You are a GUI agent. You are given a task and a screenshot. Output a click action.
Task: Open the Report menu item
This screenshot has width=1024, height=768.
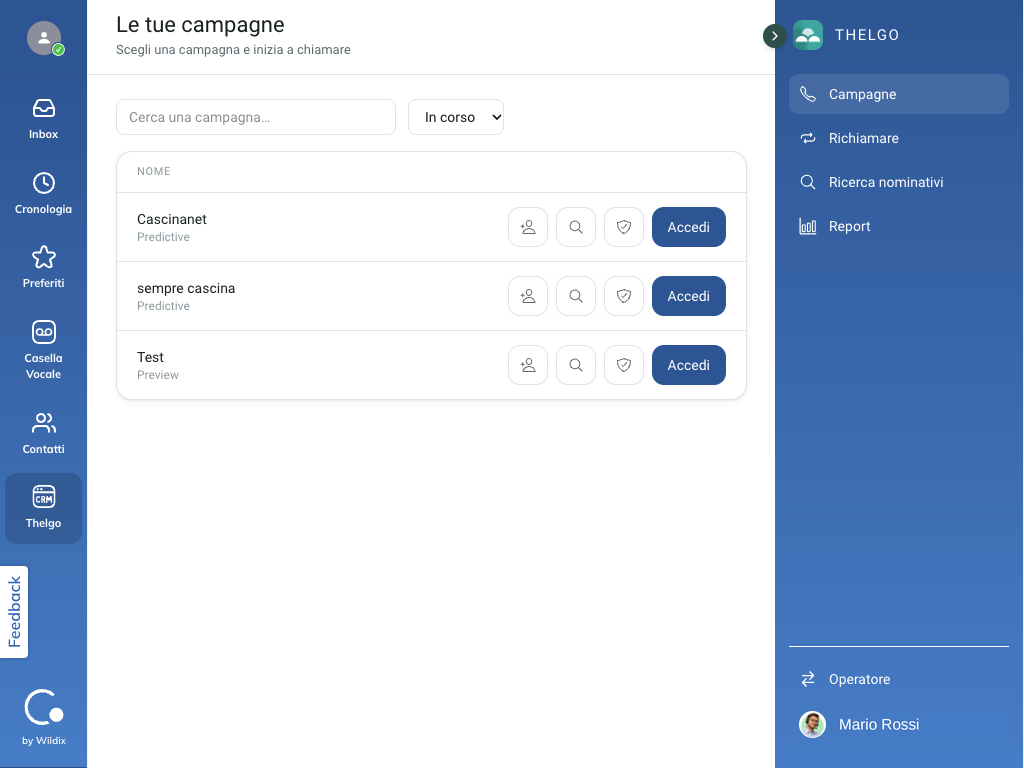pyautogui.click(x=899, y=226)
